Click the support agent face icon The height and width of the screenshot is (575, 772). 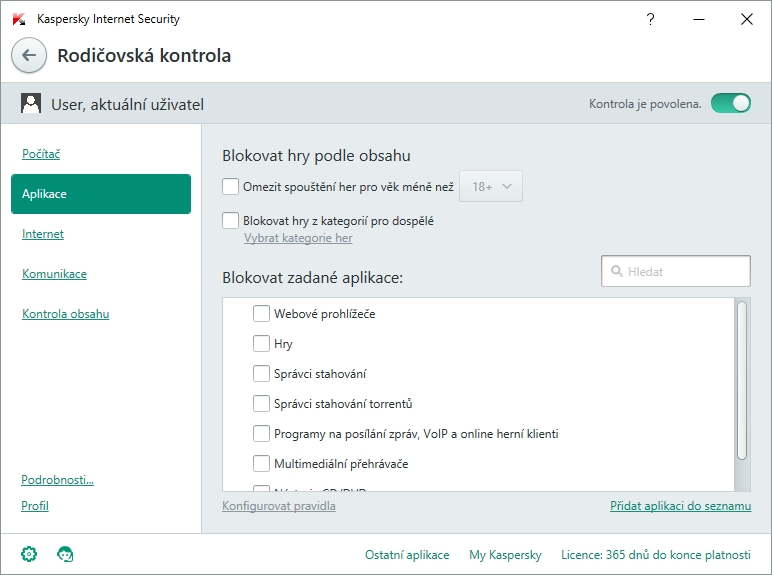tap(65, 554)
